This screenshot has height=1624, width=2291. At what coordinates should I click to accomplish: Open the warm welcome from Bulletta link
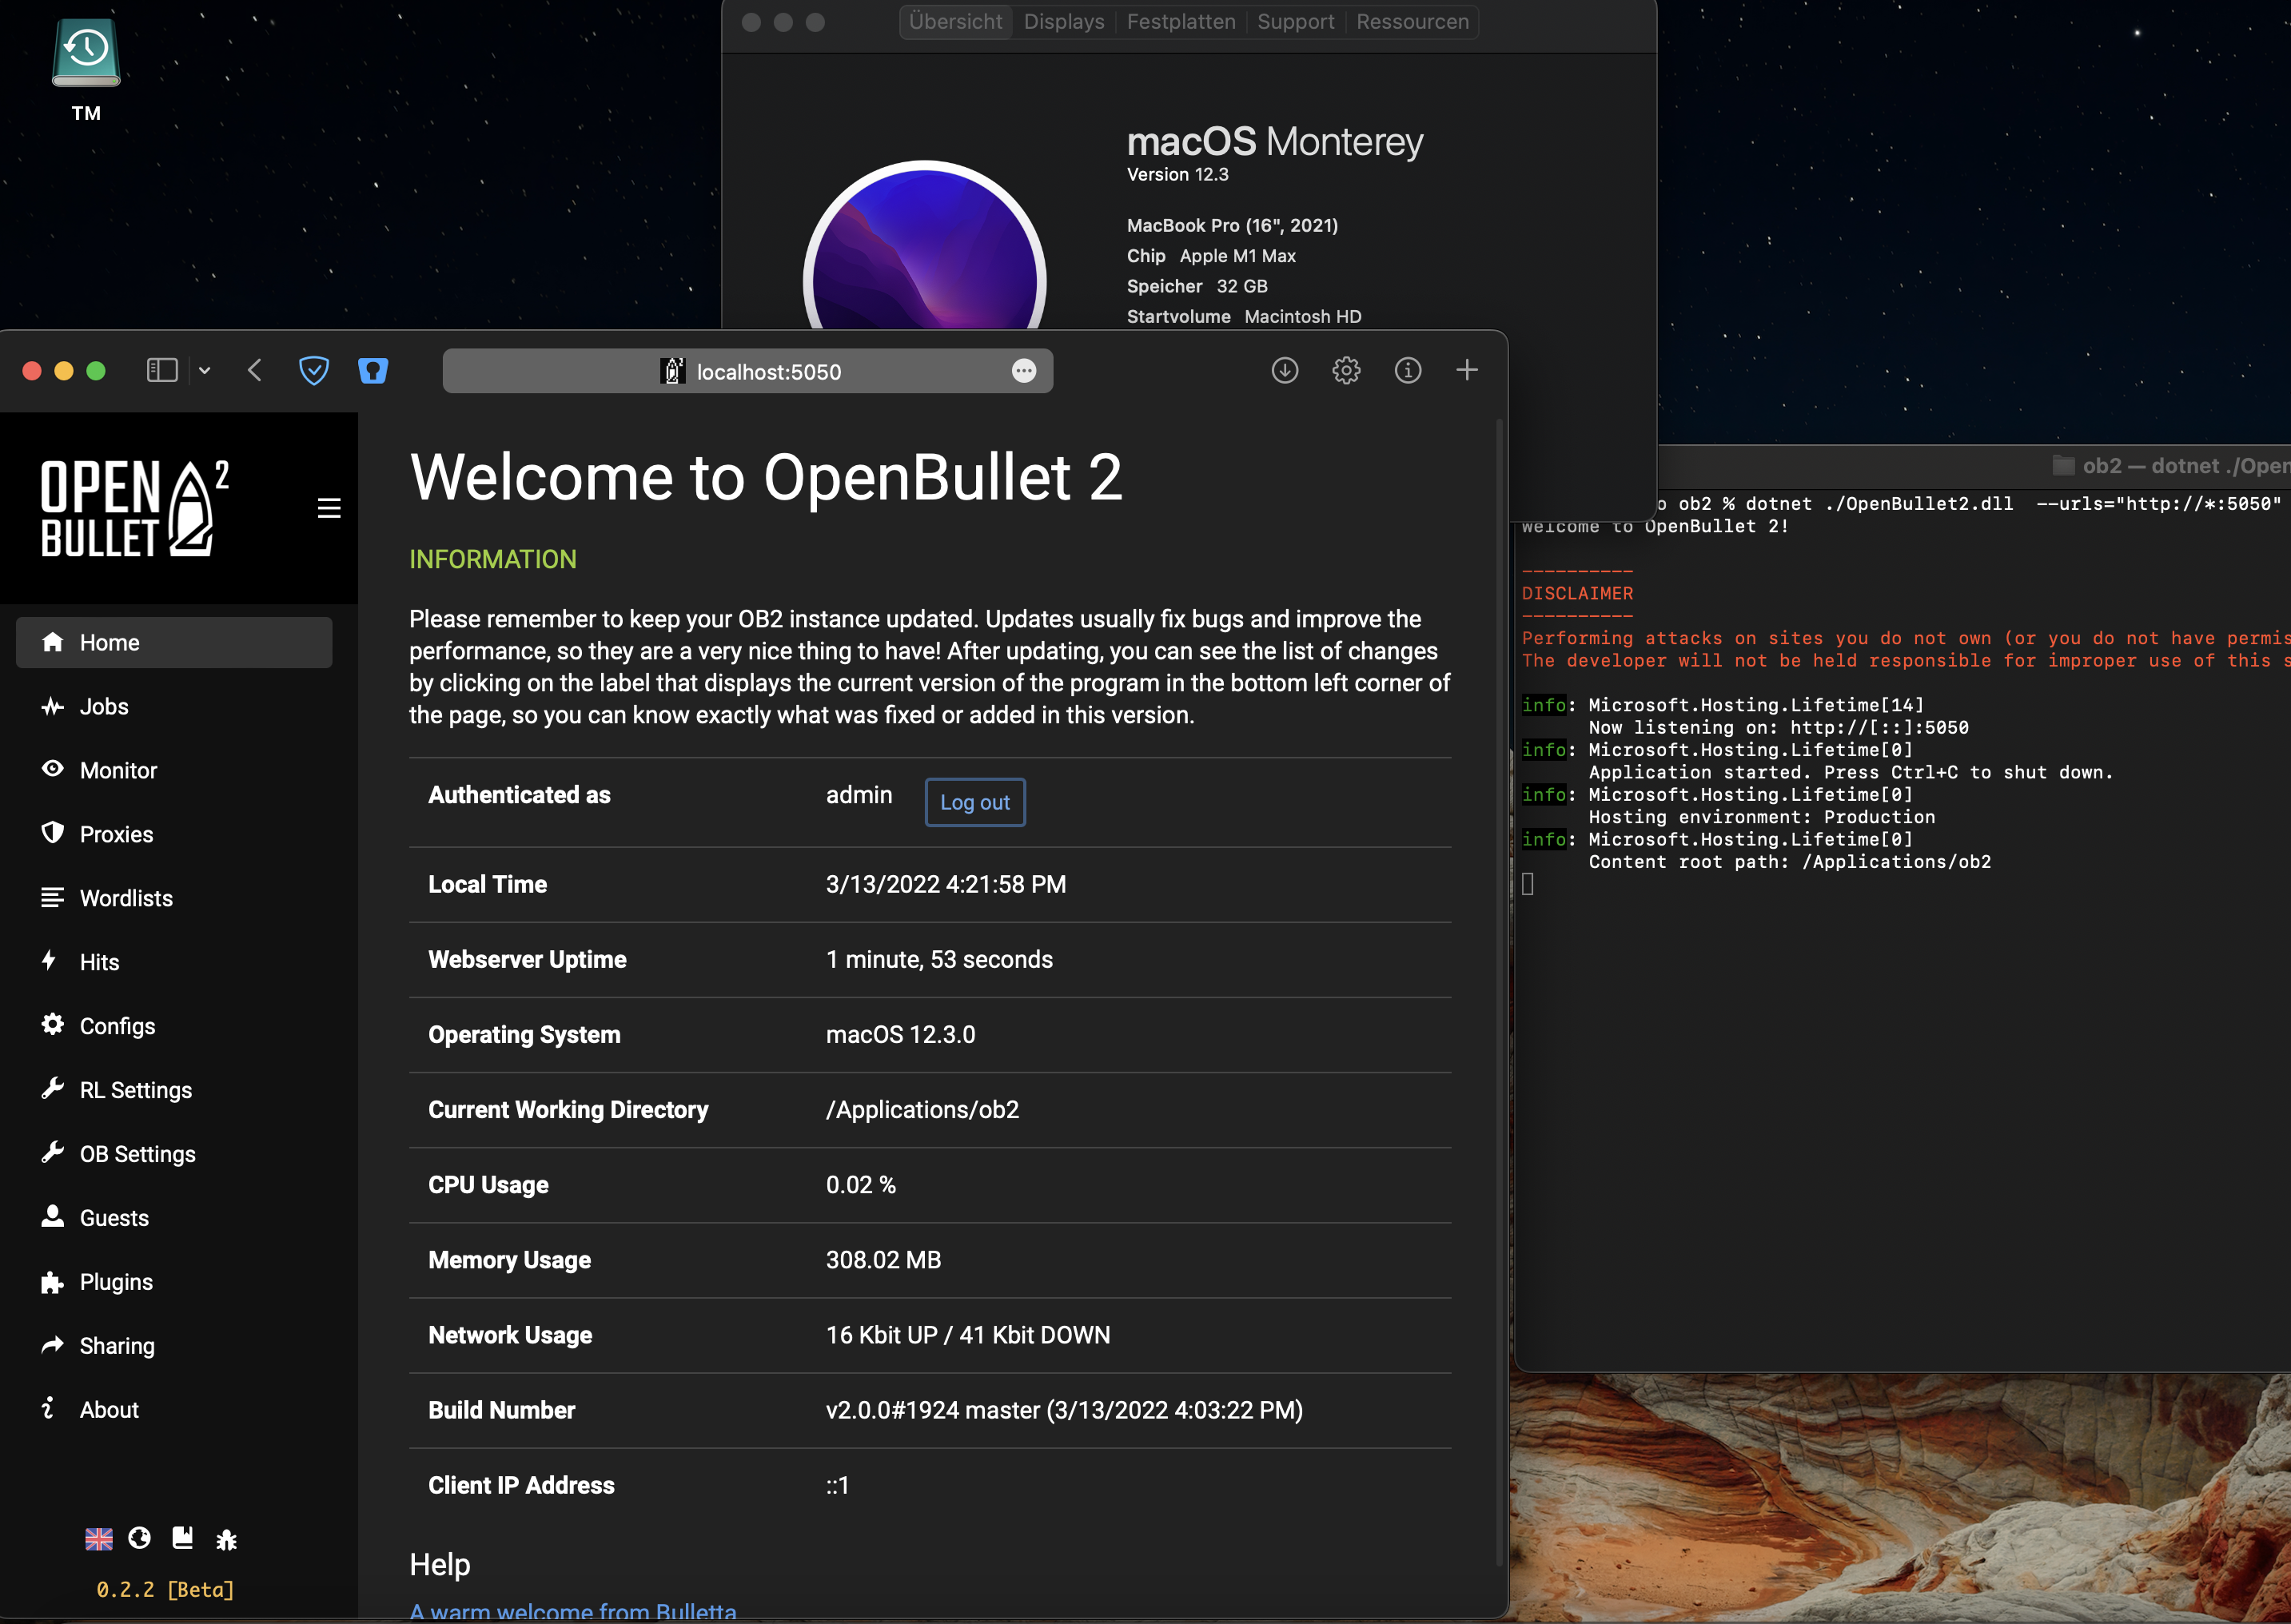[573, 1610]
